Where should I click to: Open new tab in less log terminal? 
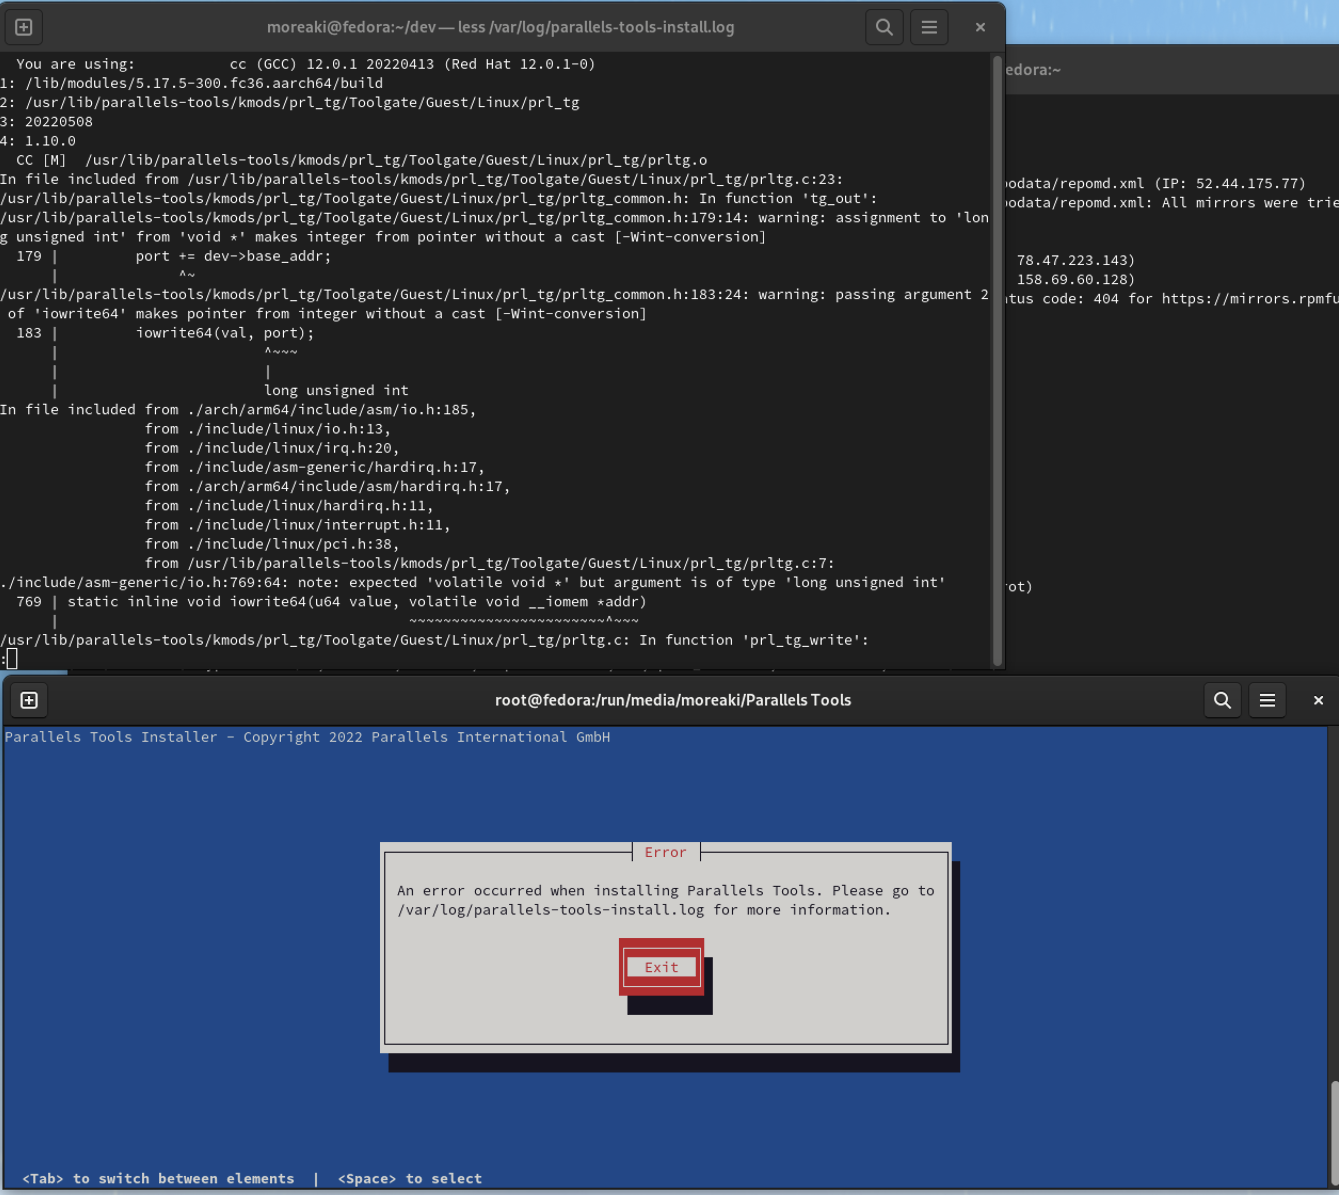click(24, 27)
